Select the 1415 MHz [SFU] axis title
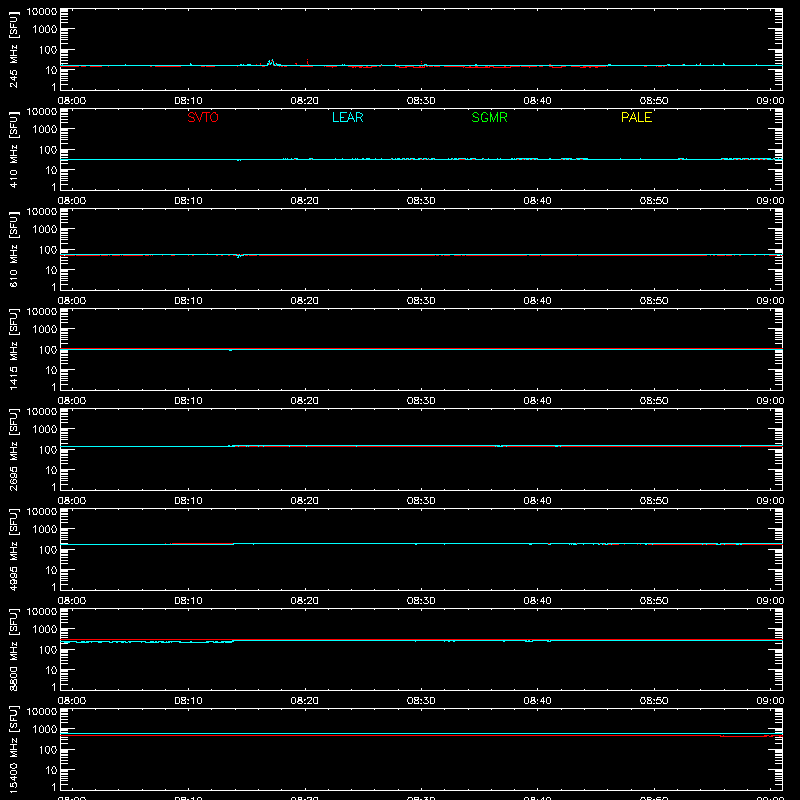800x800 pixels. (x=14, y=349)
